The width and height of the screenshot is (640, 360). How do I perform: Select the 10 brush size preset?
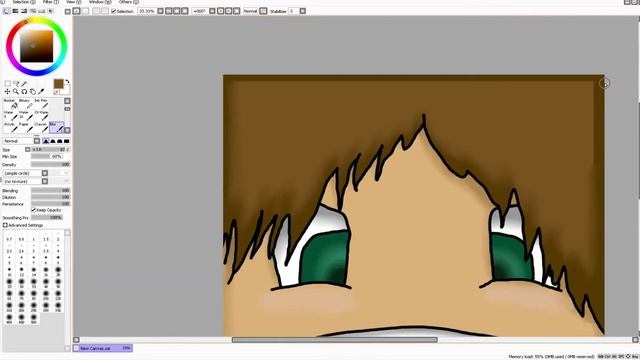point(9,272)
